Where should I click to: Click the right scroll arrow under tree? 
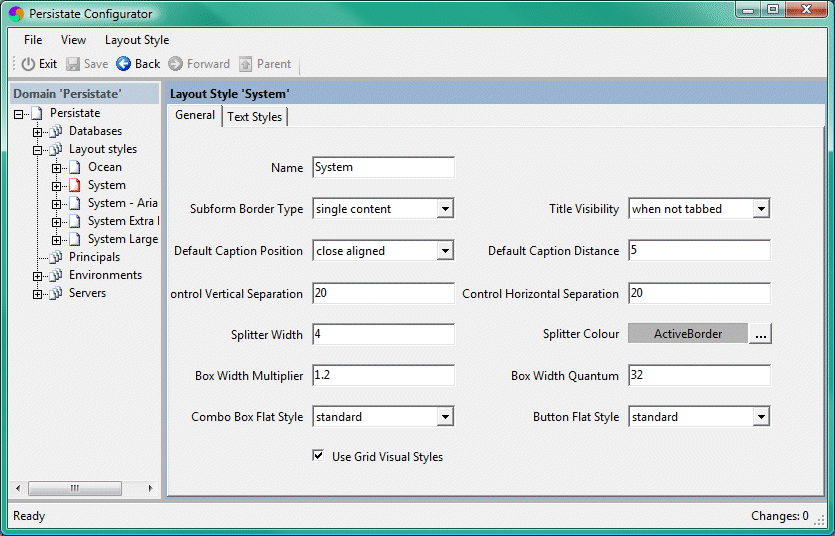[150, 488]
